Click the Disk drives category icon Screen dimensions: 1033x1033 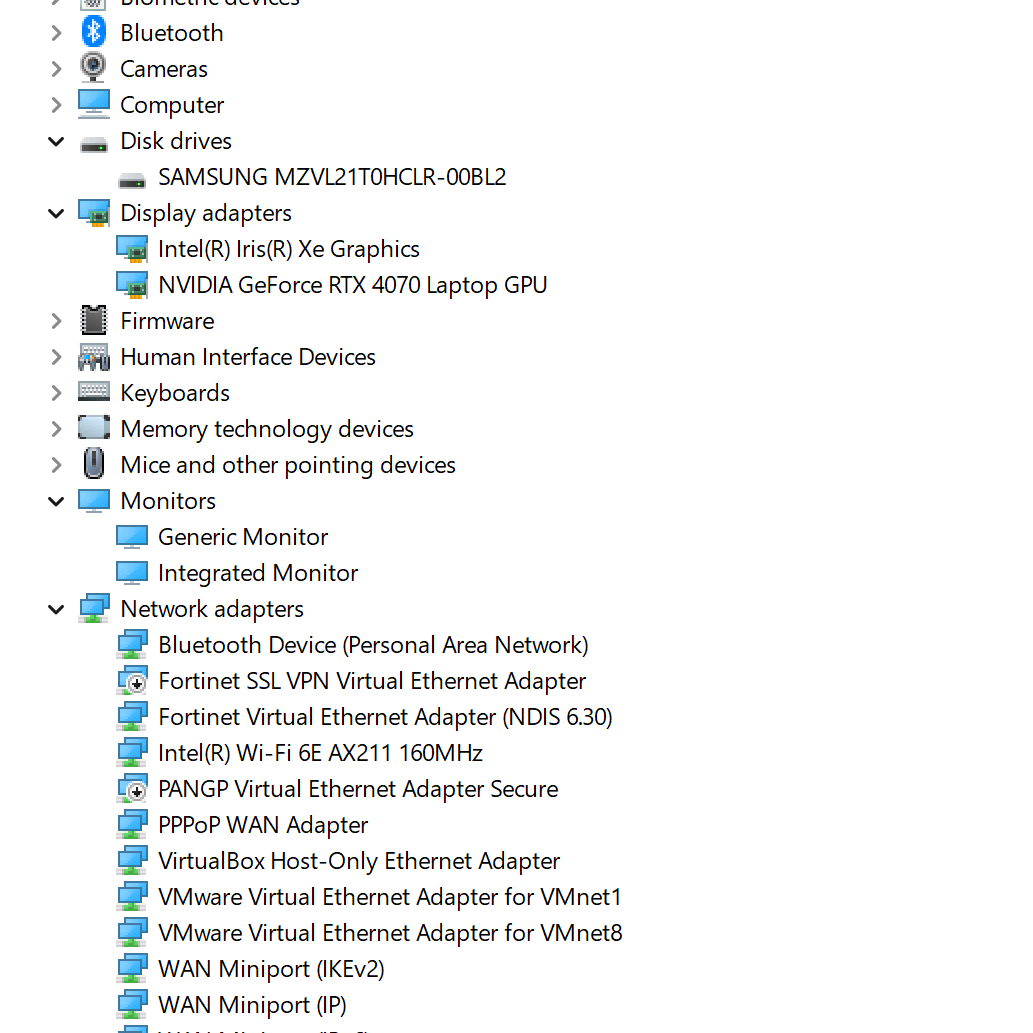pyautogui.click(x=94, y=144)
